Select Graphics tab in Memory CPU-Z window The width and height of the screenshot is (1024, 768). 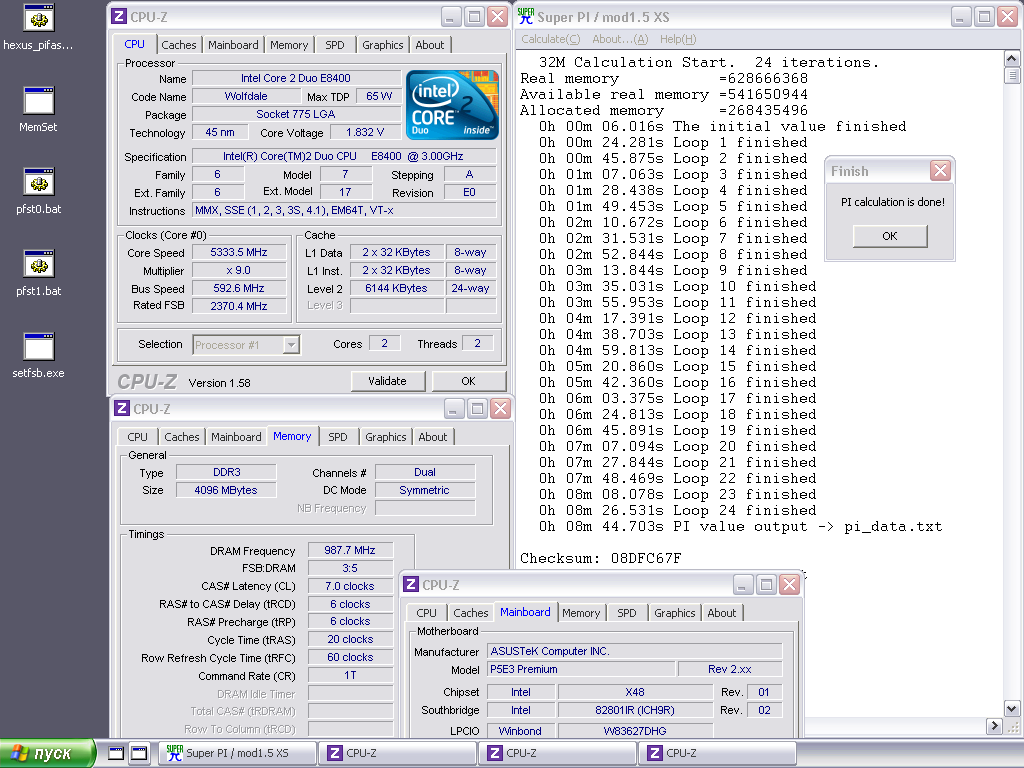(385, 437)
